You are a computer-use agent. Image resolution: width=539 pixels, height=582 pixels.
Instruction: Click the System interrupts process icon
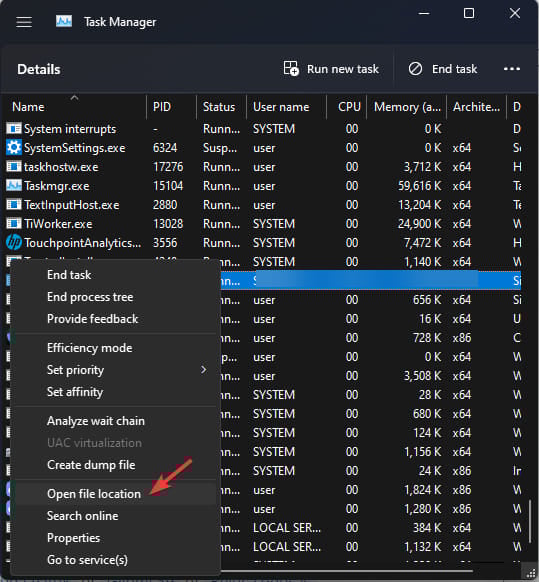click(14, 129)
